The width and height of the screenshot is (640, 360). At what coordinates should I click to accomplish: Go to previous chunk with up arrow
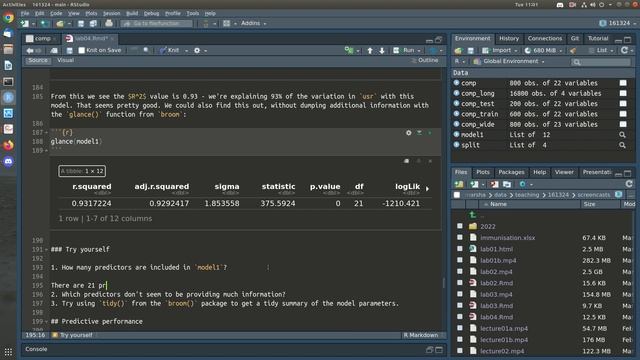[370, 51]
